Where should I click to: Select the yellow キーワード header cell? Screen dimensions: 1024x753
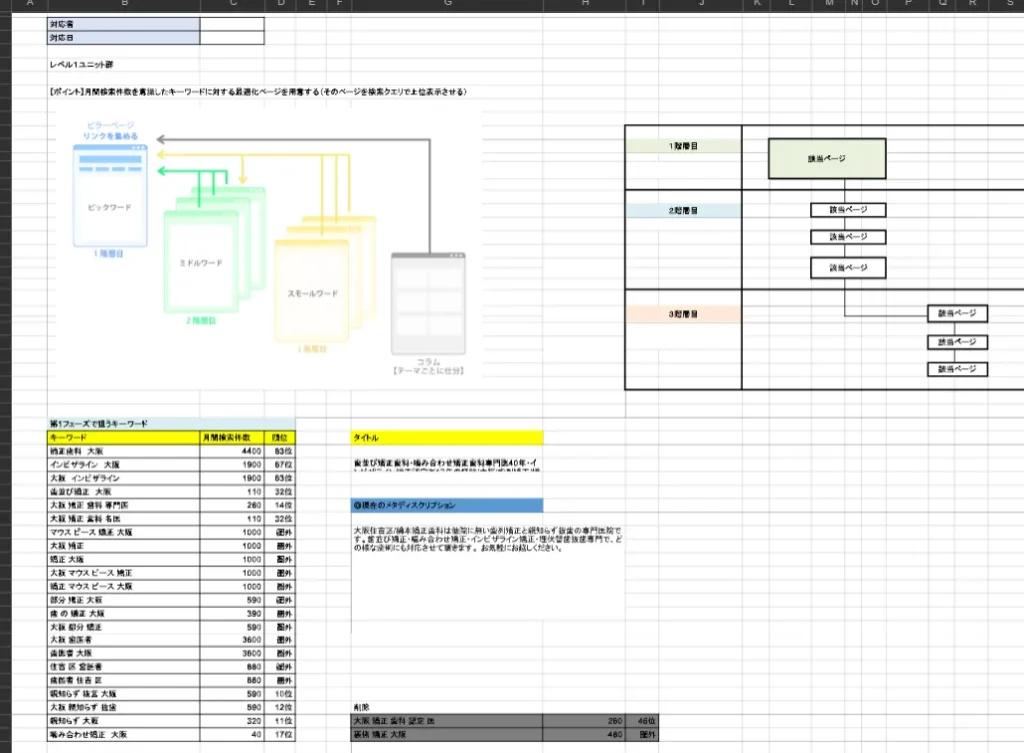(x=123, y=438)
